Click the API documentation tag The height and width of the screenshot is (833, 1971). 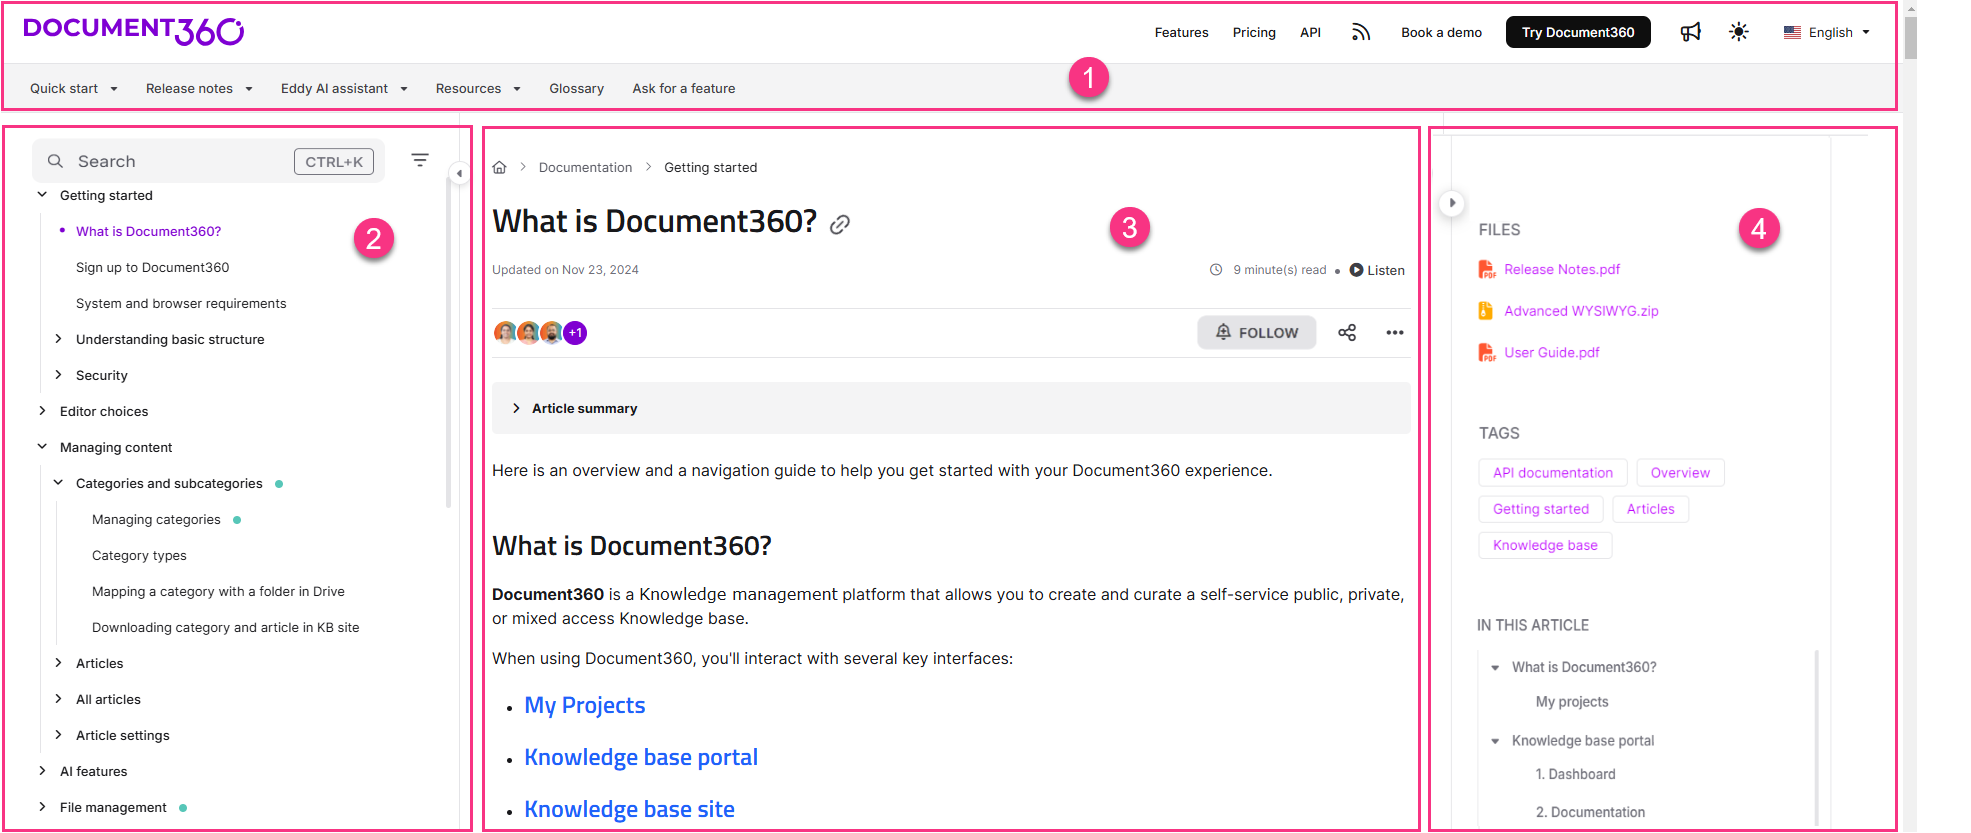(x=1553, y=473)
